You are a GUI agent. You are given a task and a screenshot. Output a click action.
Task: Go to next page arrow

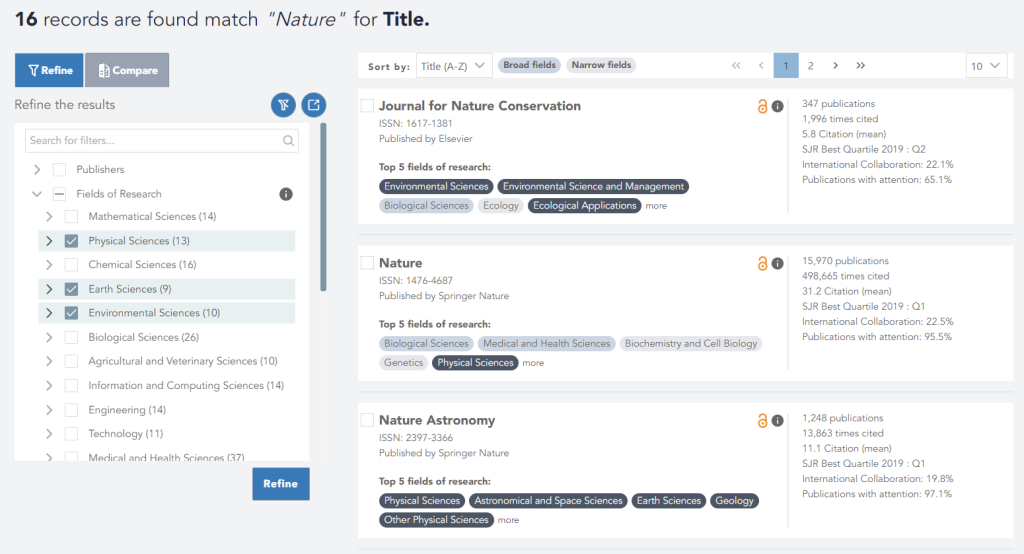(x=835, y=65)
